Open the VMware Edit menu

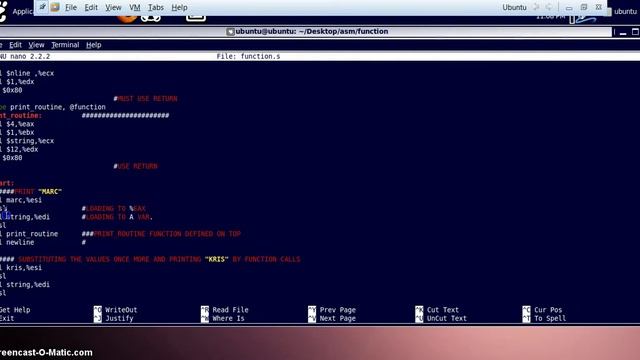(91, 7)
